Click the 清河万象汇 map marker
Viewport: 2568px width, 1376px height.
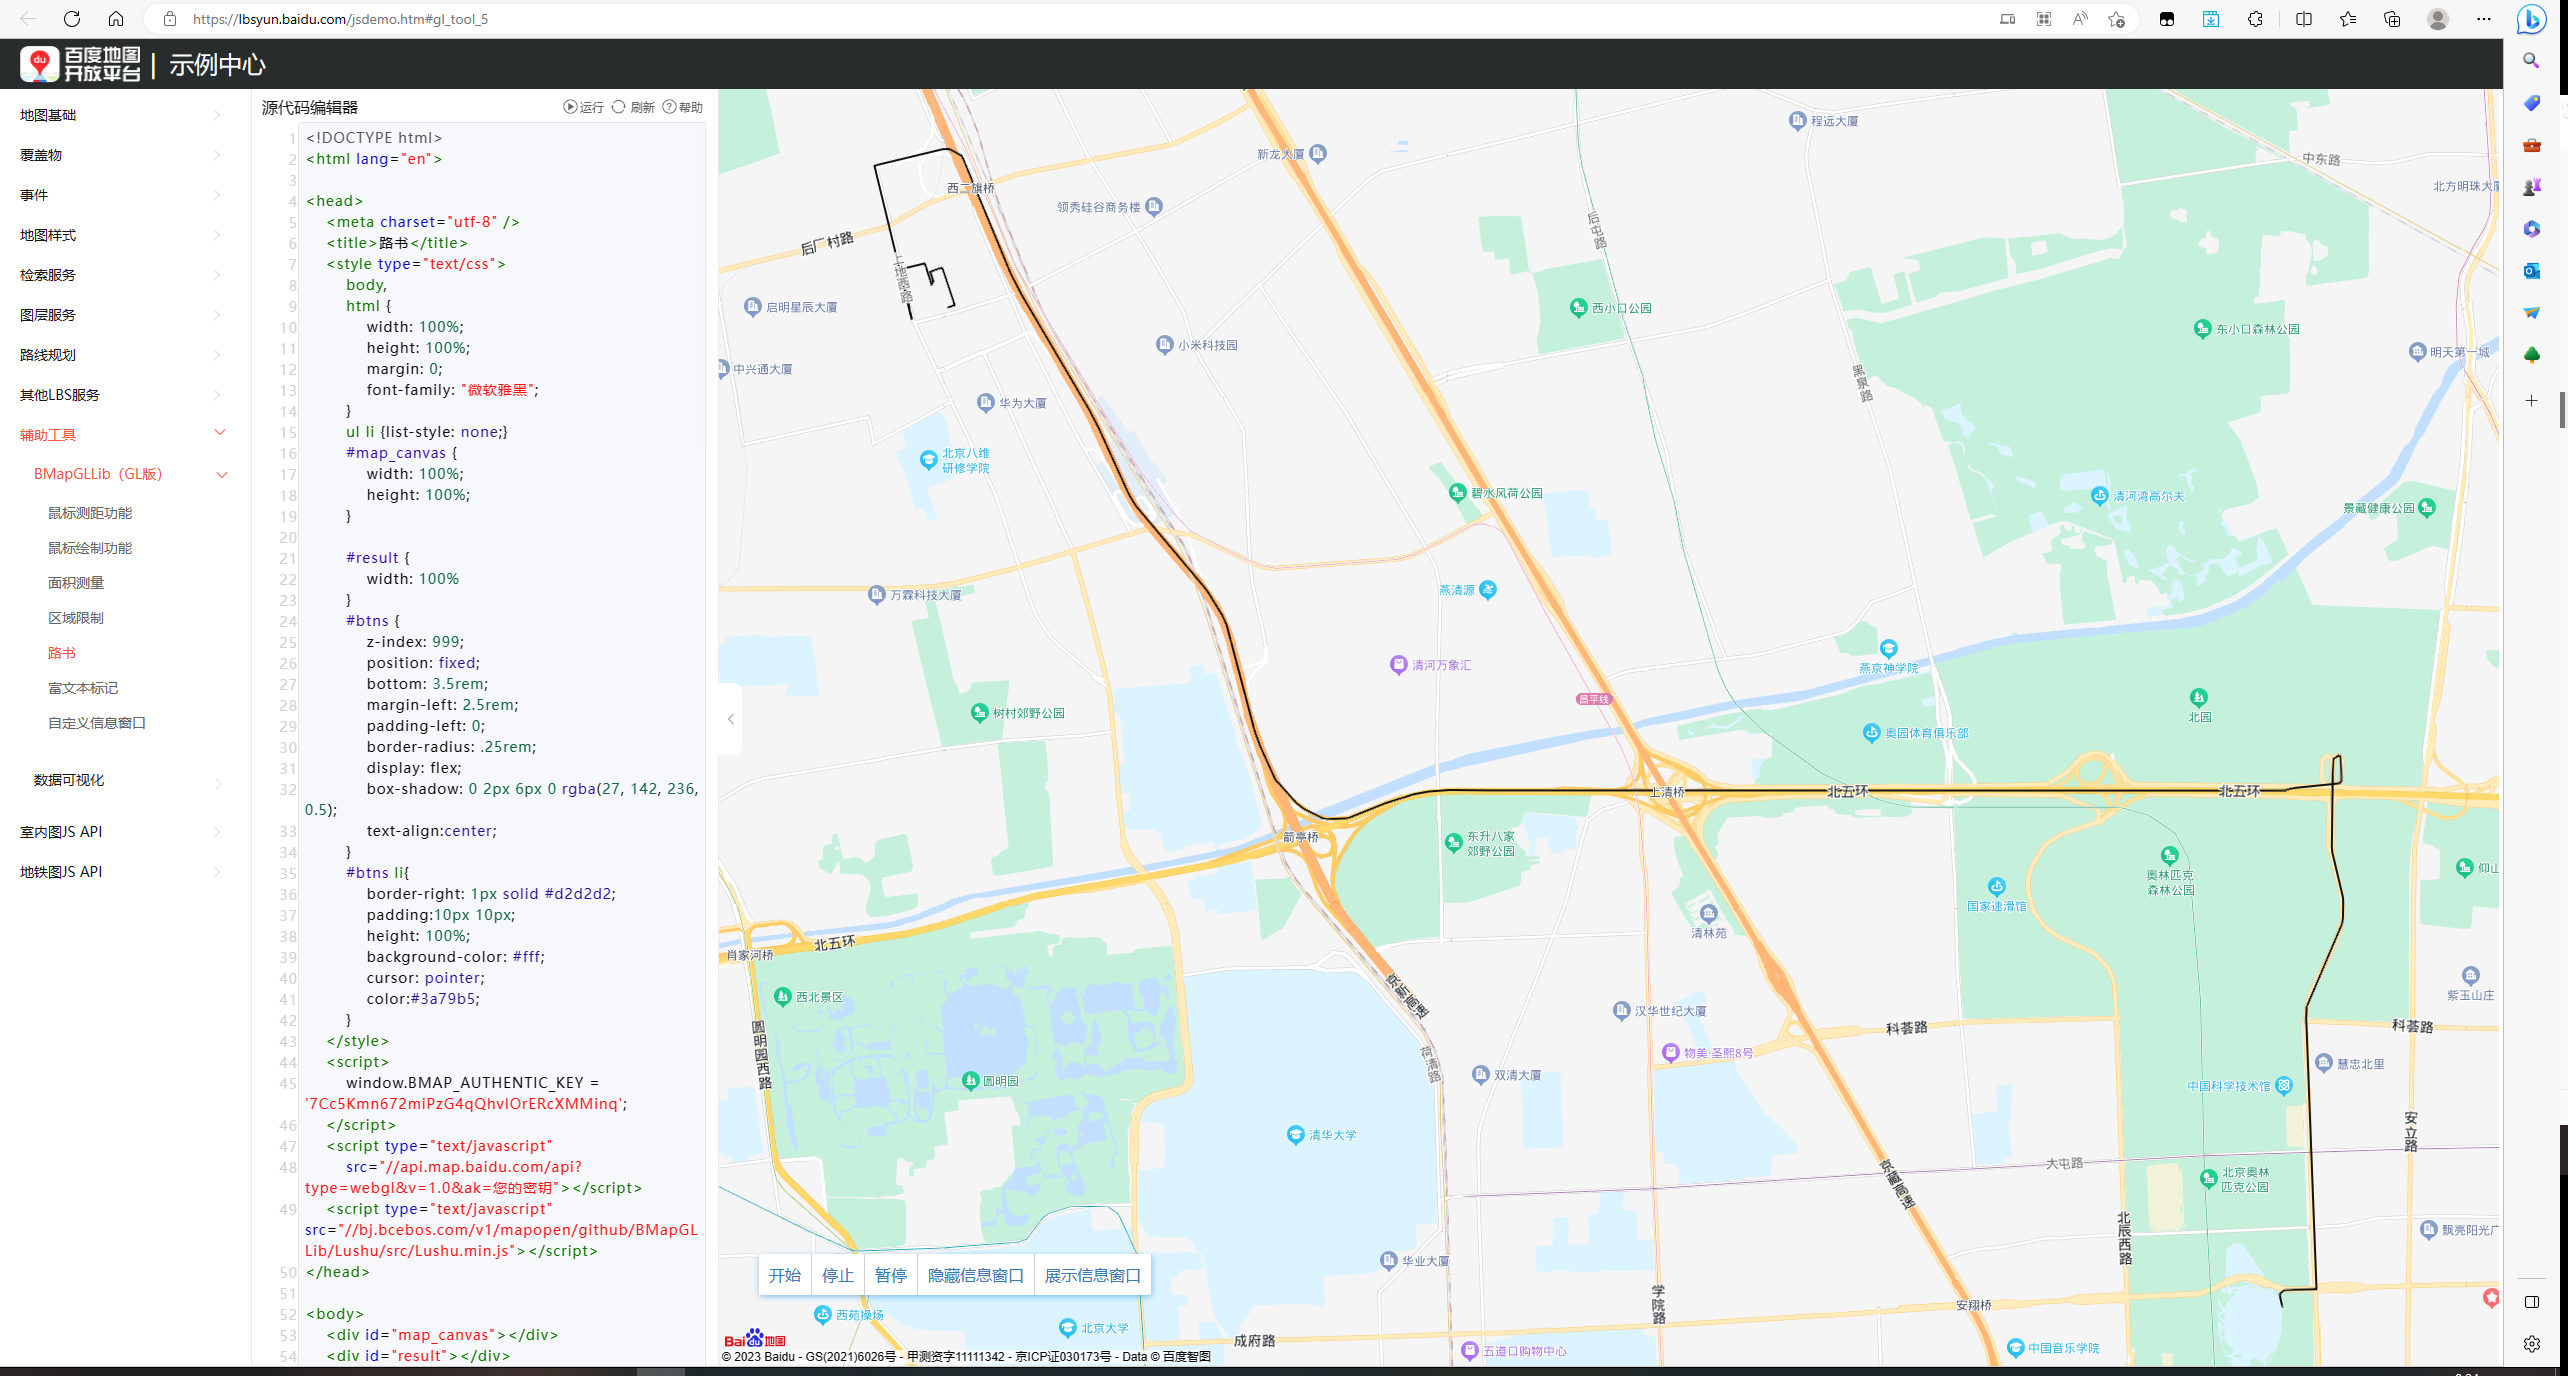point(1398,664)
